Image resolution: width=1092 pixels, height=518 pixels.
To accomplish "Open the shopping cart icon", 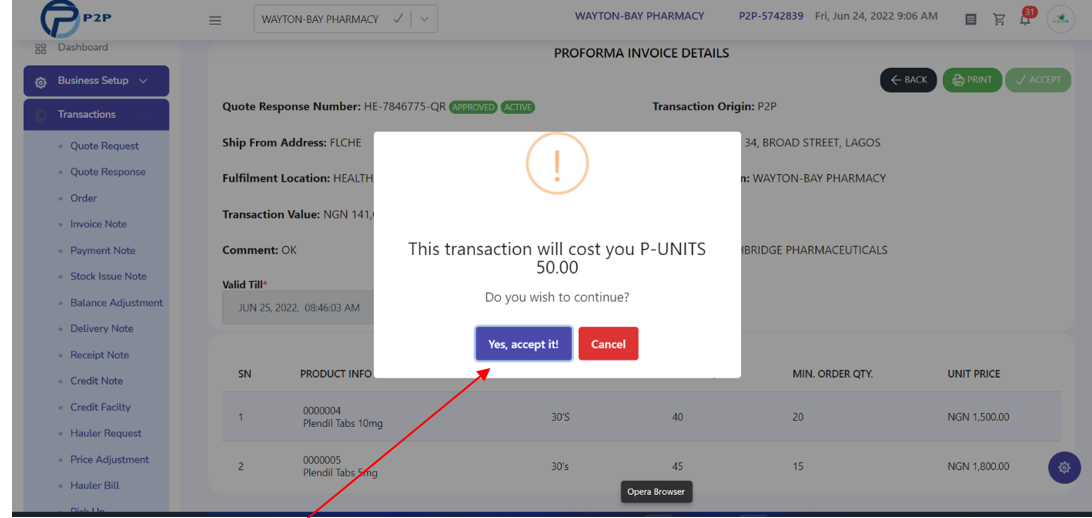I will click(x=999, y=19).
